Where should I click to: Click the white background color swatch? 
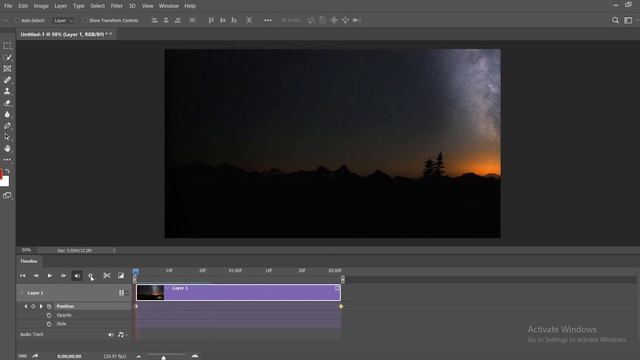(5, 182)
